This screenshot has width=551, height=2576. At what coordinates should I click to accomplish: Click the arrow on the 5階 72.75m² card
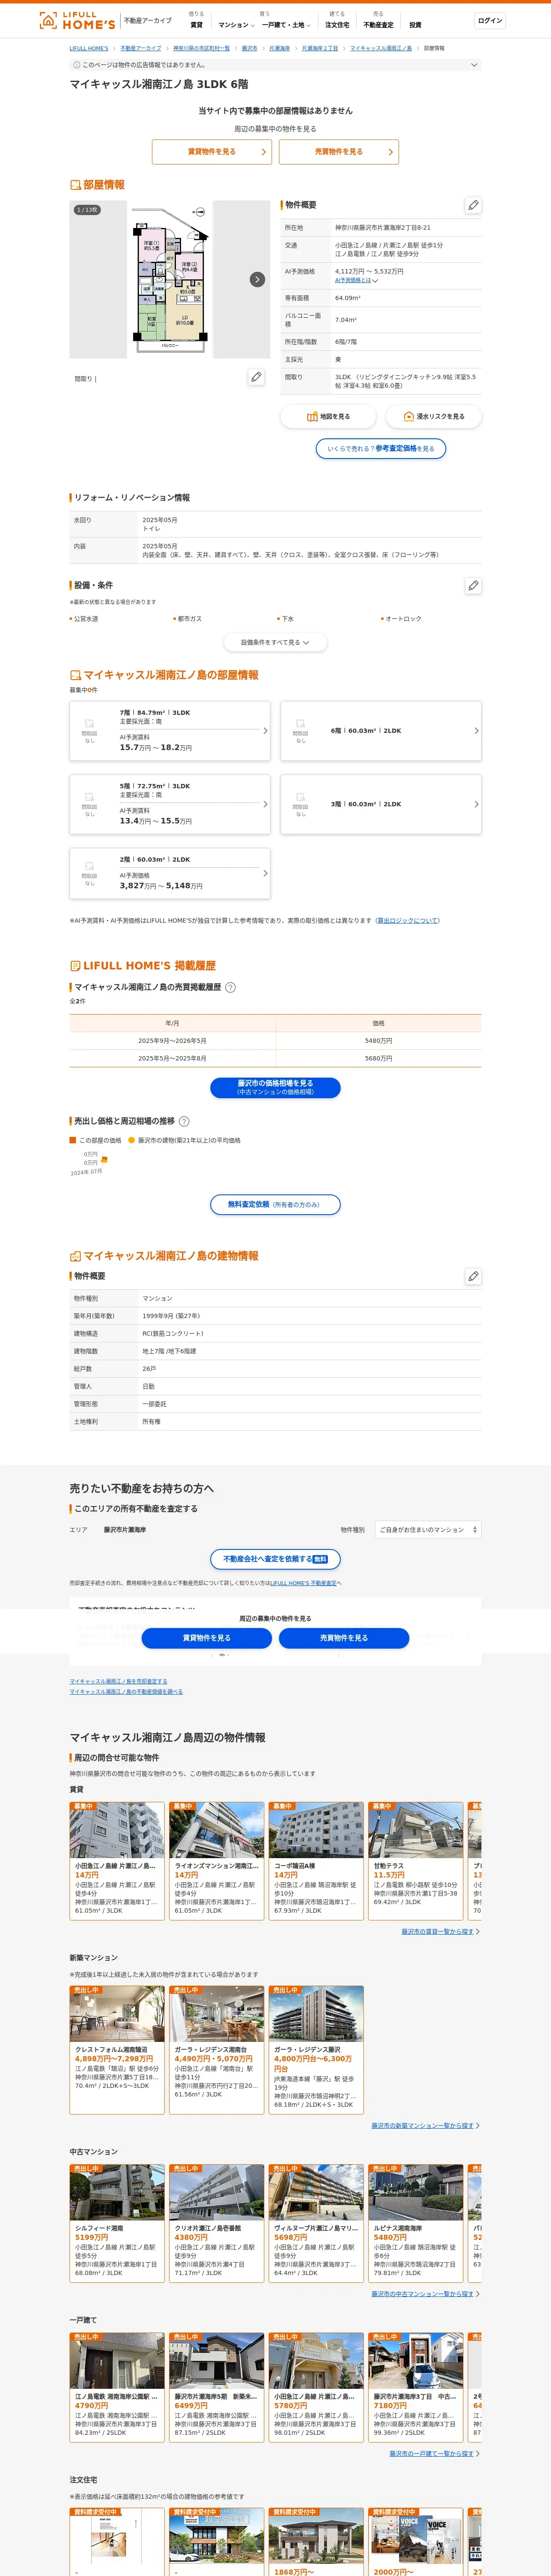265,804
